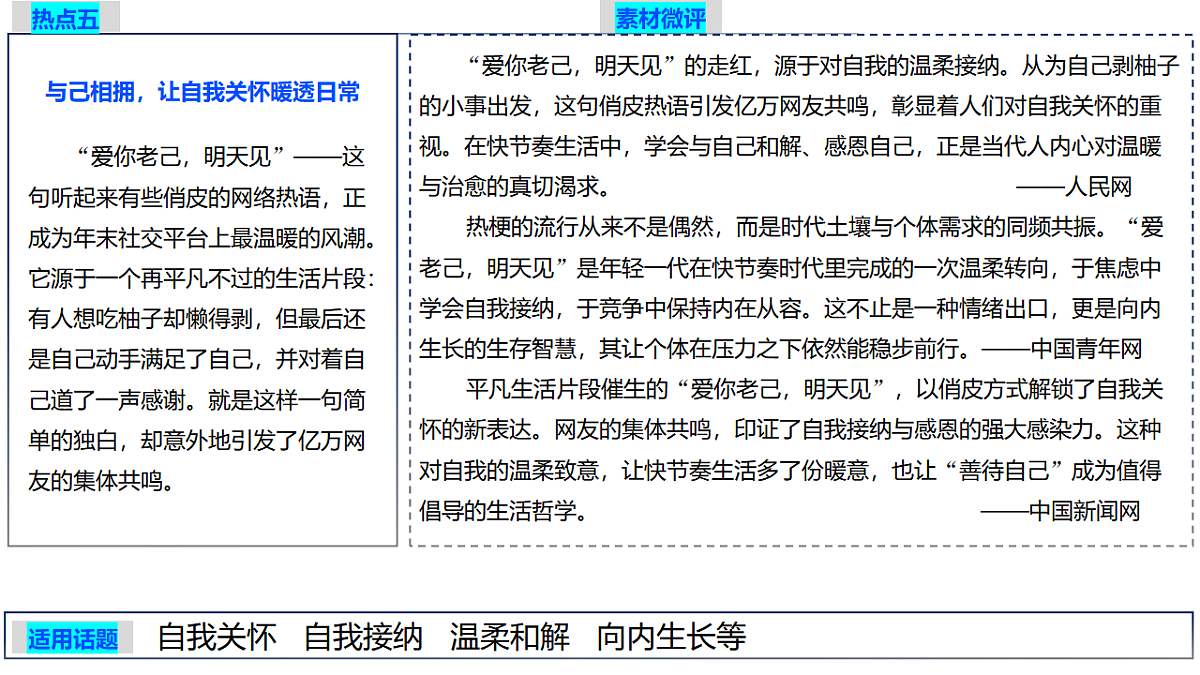
Task: Click the "热点五" label
Action: pos(65,19)
